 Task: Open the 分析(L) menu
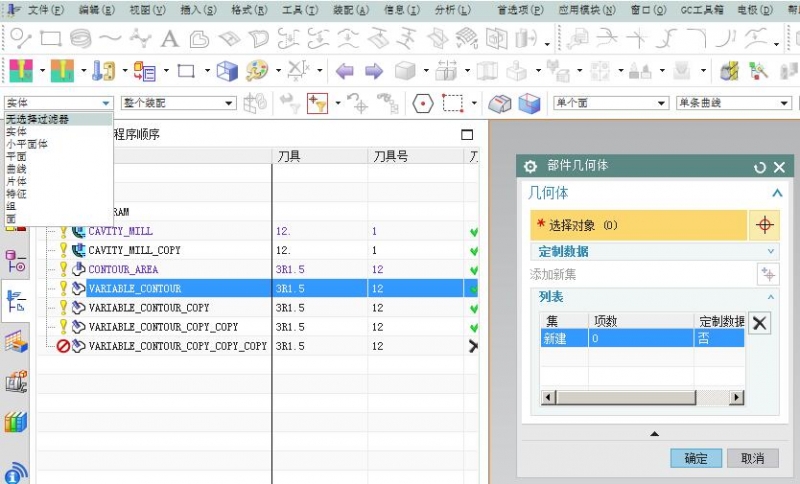[x=452, y=10]
